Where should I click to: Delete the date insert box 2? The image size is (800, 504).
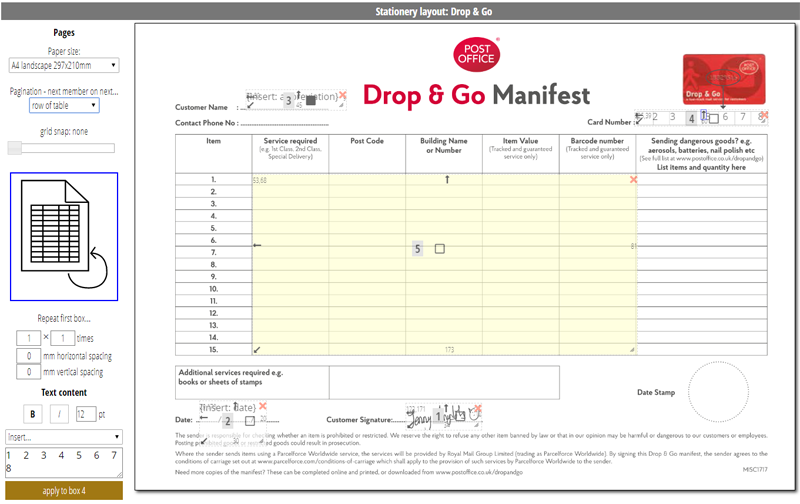(x=262, y=406)
